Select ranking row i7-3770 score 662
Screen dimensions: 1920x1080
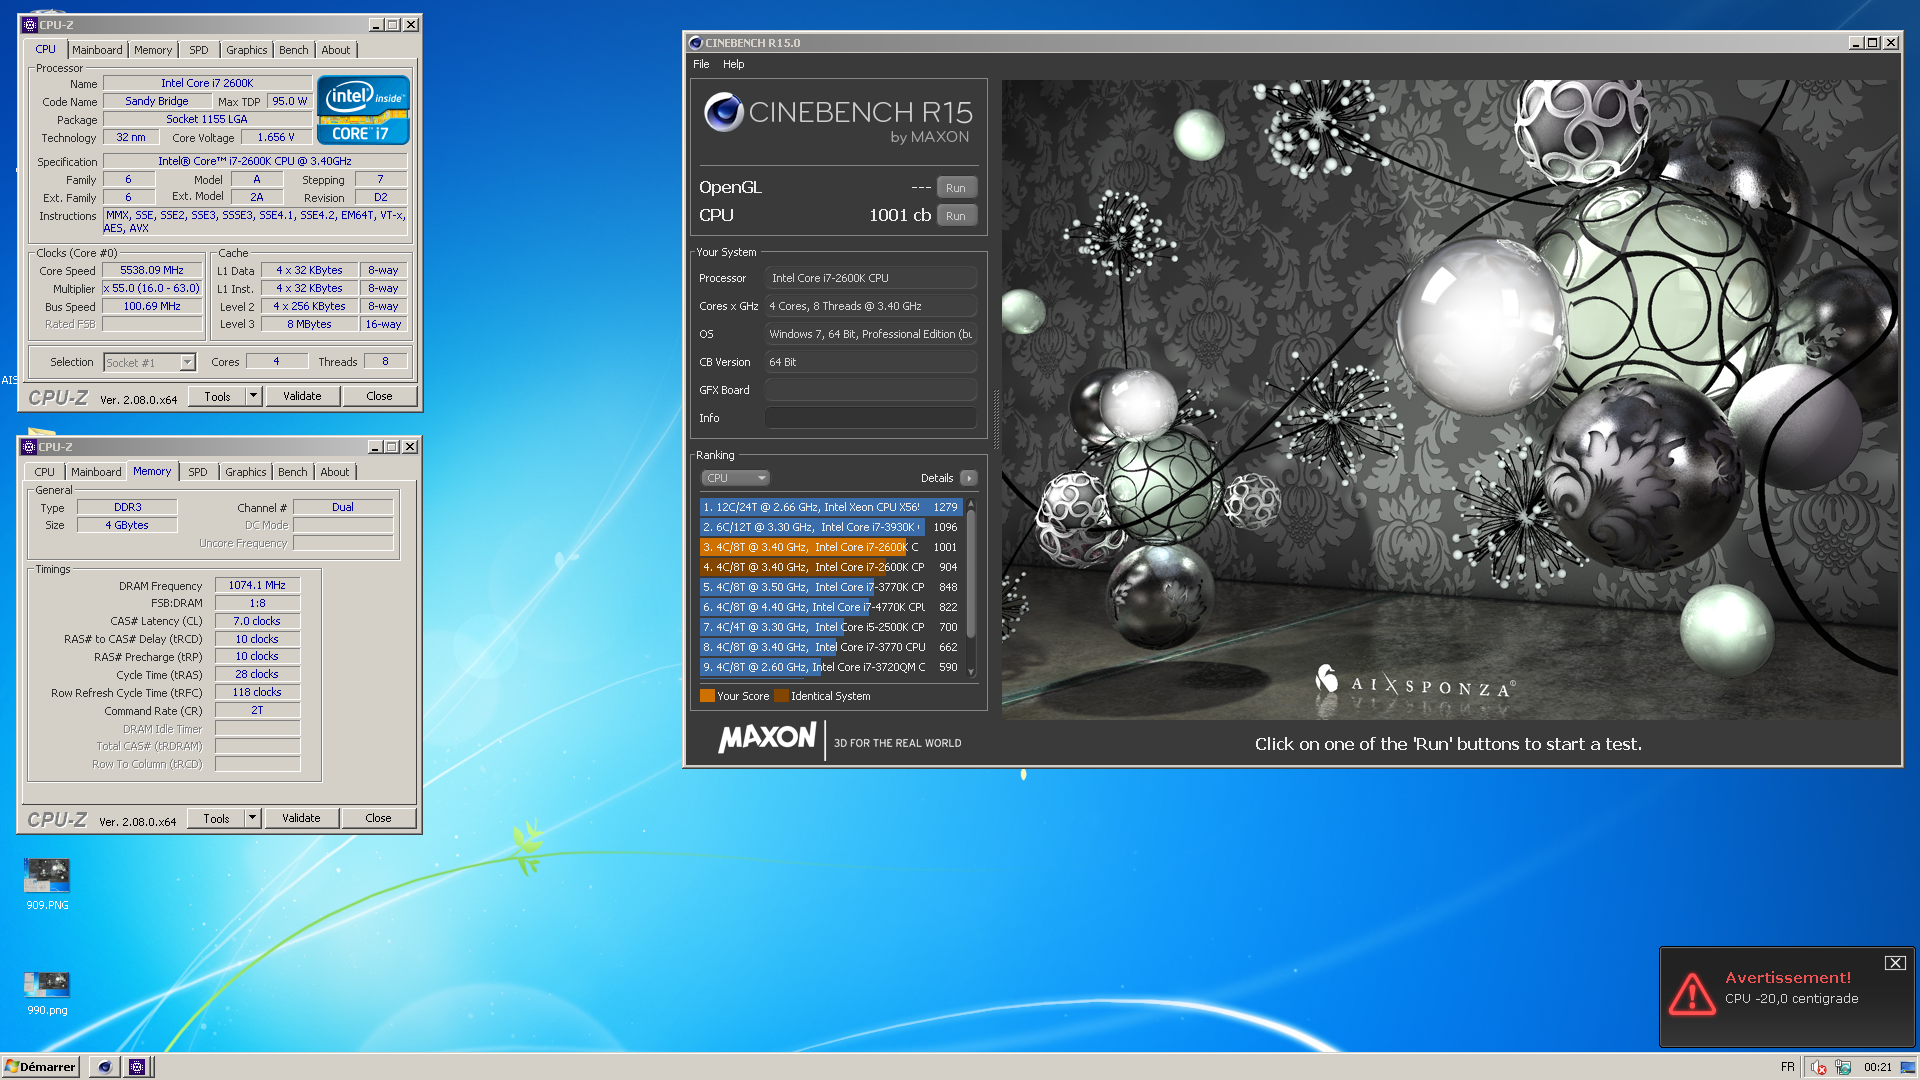(831, 647)
